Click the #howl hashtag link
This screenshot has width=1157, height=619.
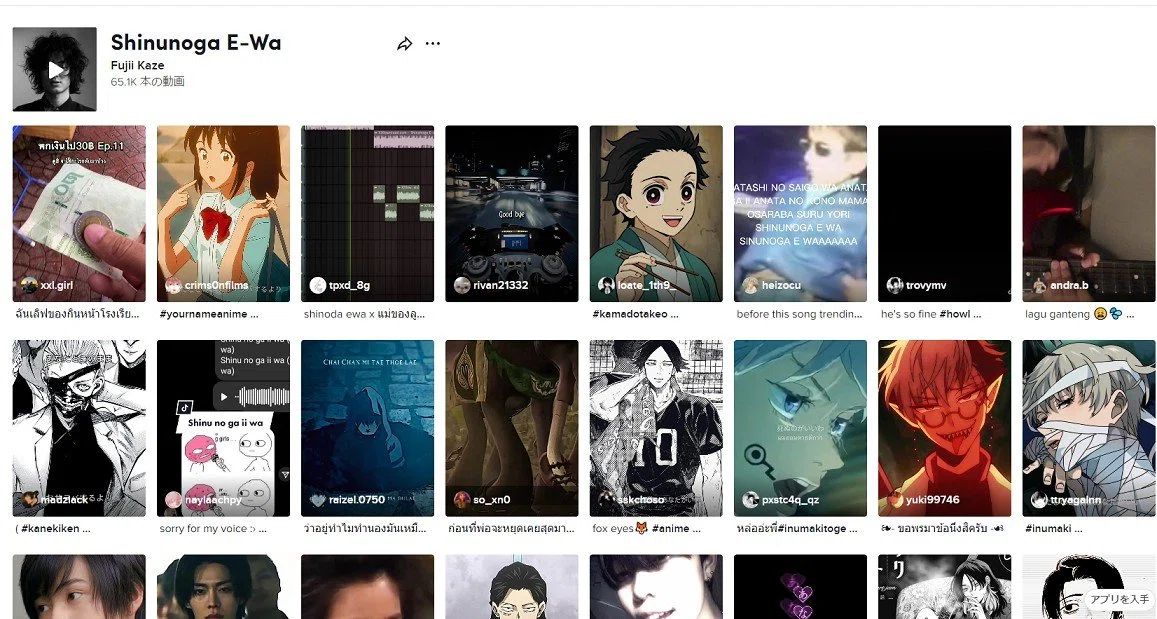pyautogui.click(x=955, y=314)
